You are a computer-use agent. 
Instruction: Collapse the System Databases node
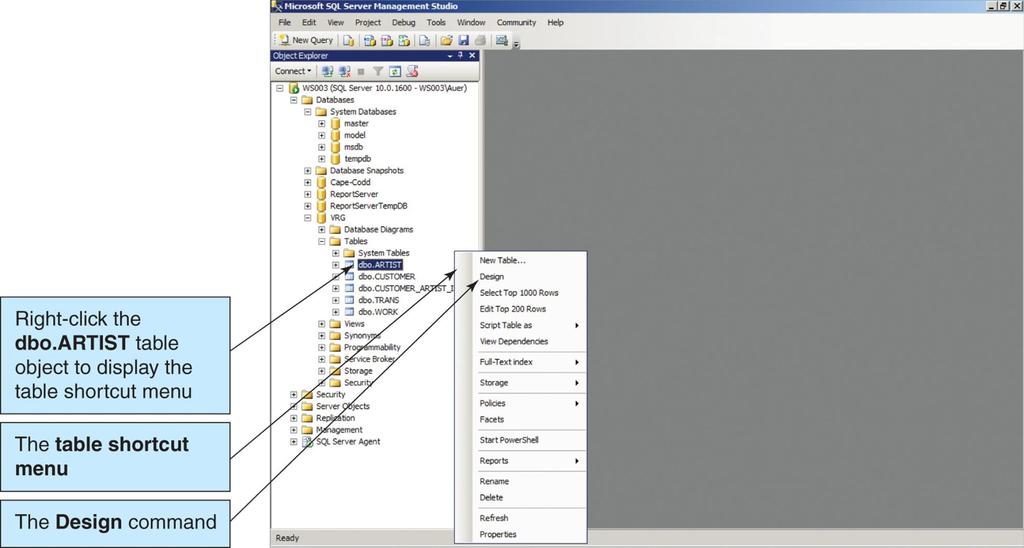(308, 112)
